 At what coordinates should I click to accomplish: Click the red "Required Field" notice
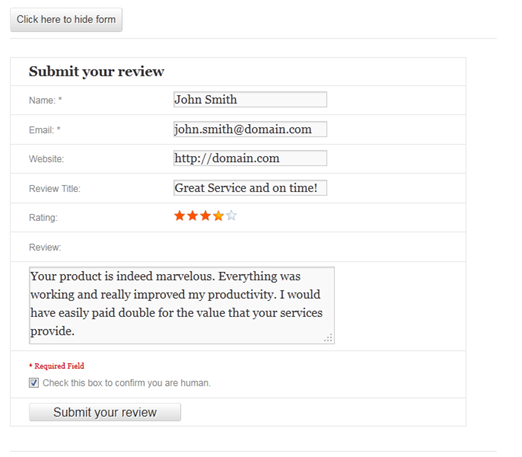pos(57,366)
